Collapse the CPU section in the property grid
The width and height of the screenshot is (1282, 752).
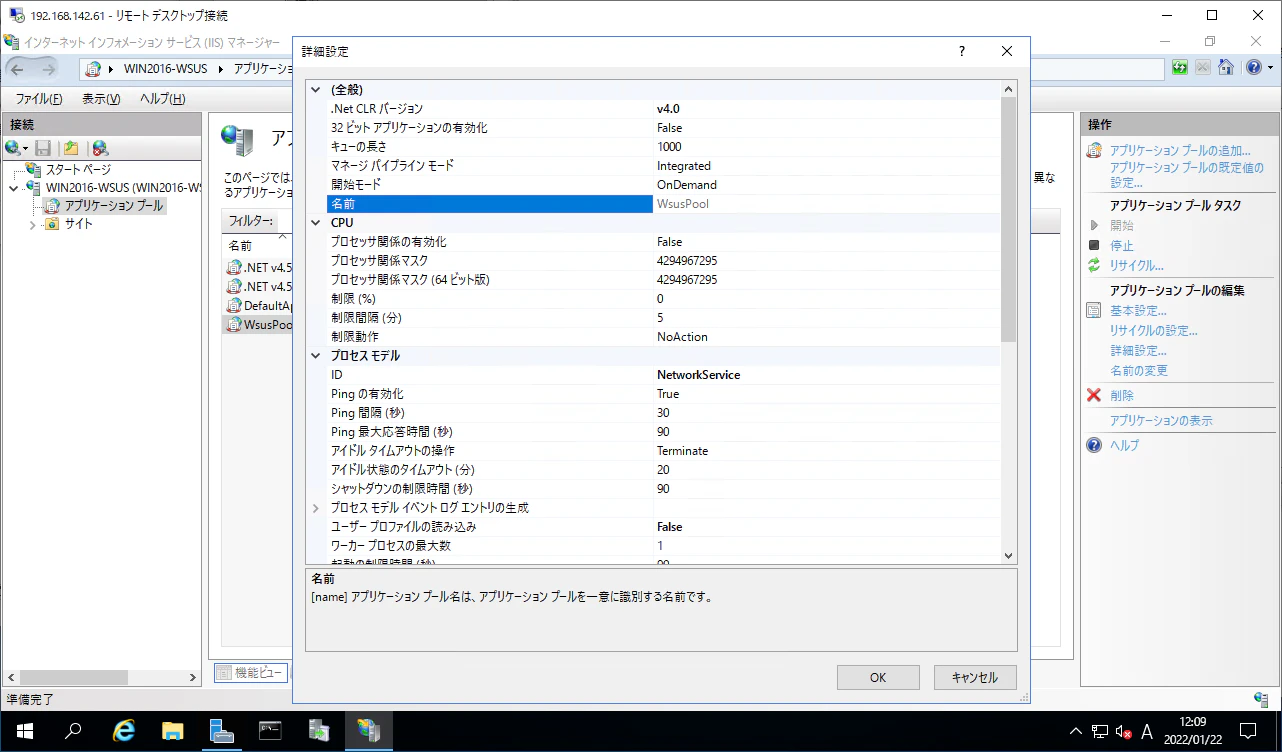[316, 223]
